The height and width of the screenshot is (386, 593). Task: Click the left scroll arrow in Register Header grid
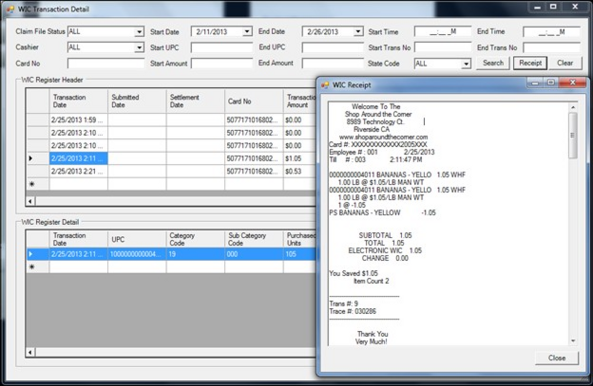(x=30, y=201)
